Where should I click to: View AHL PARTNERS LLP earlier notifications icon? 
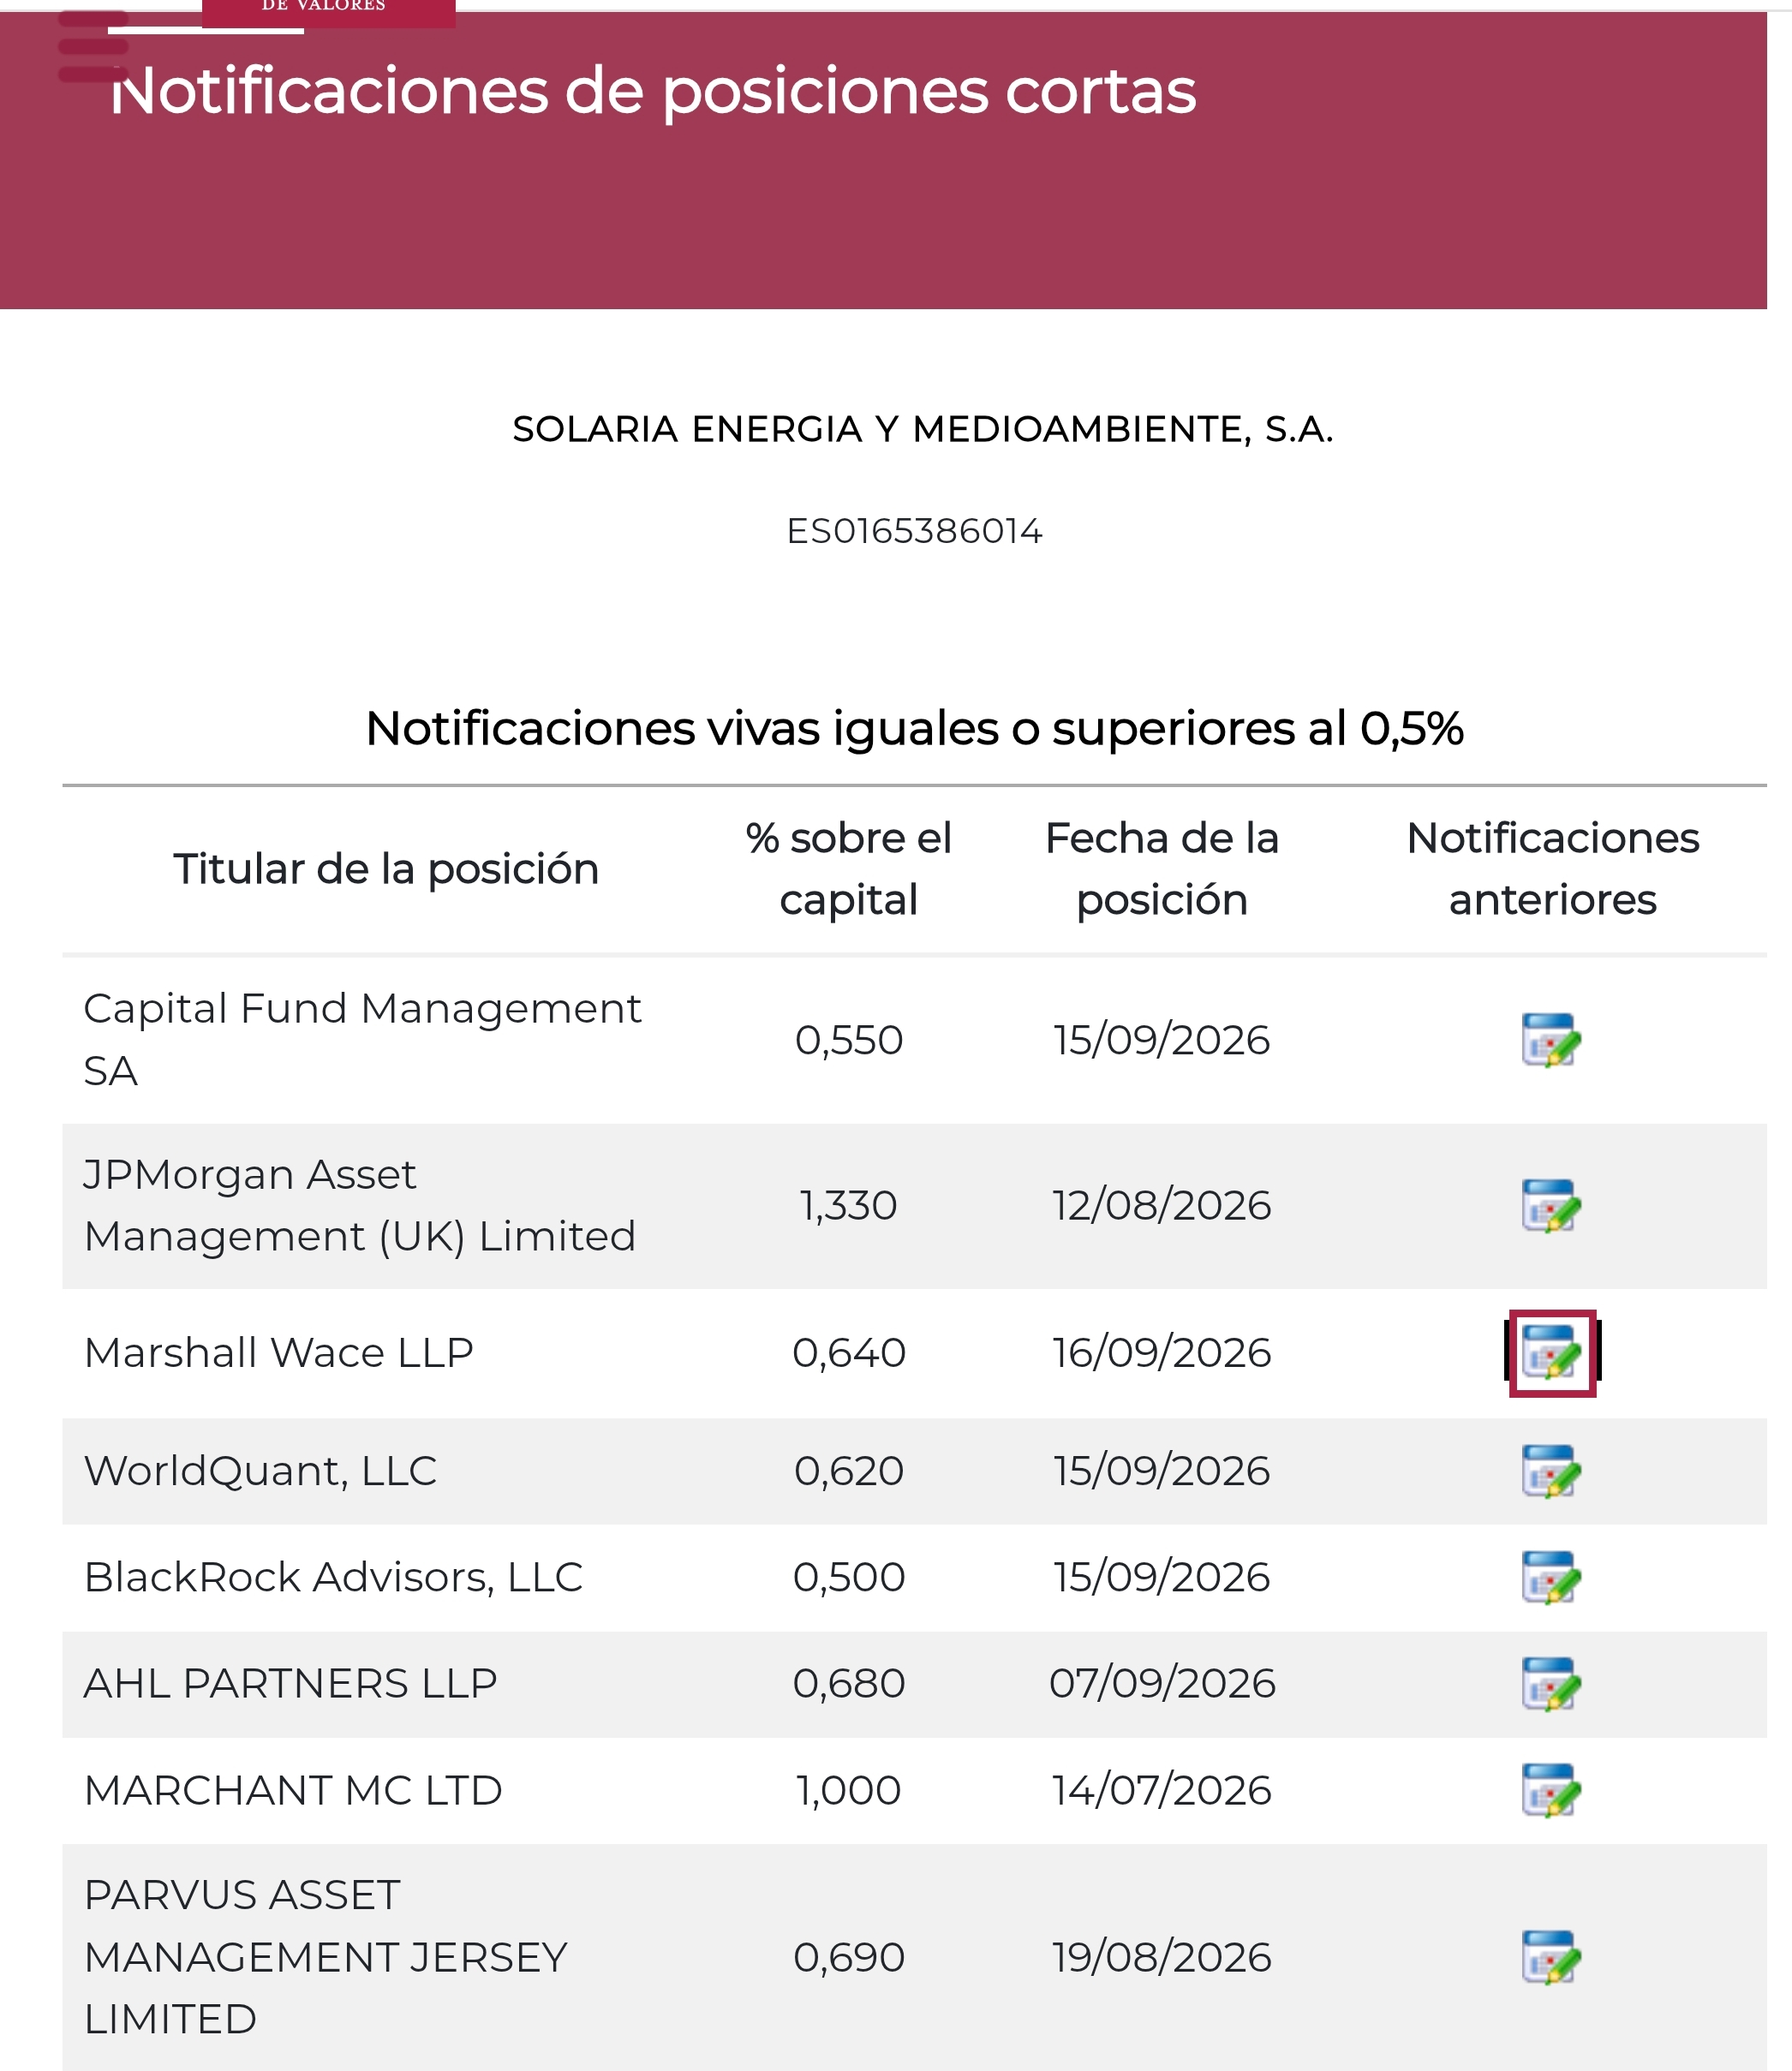click(x=1551, y=1684)
